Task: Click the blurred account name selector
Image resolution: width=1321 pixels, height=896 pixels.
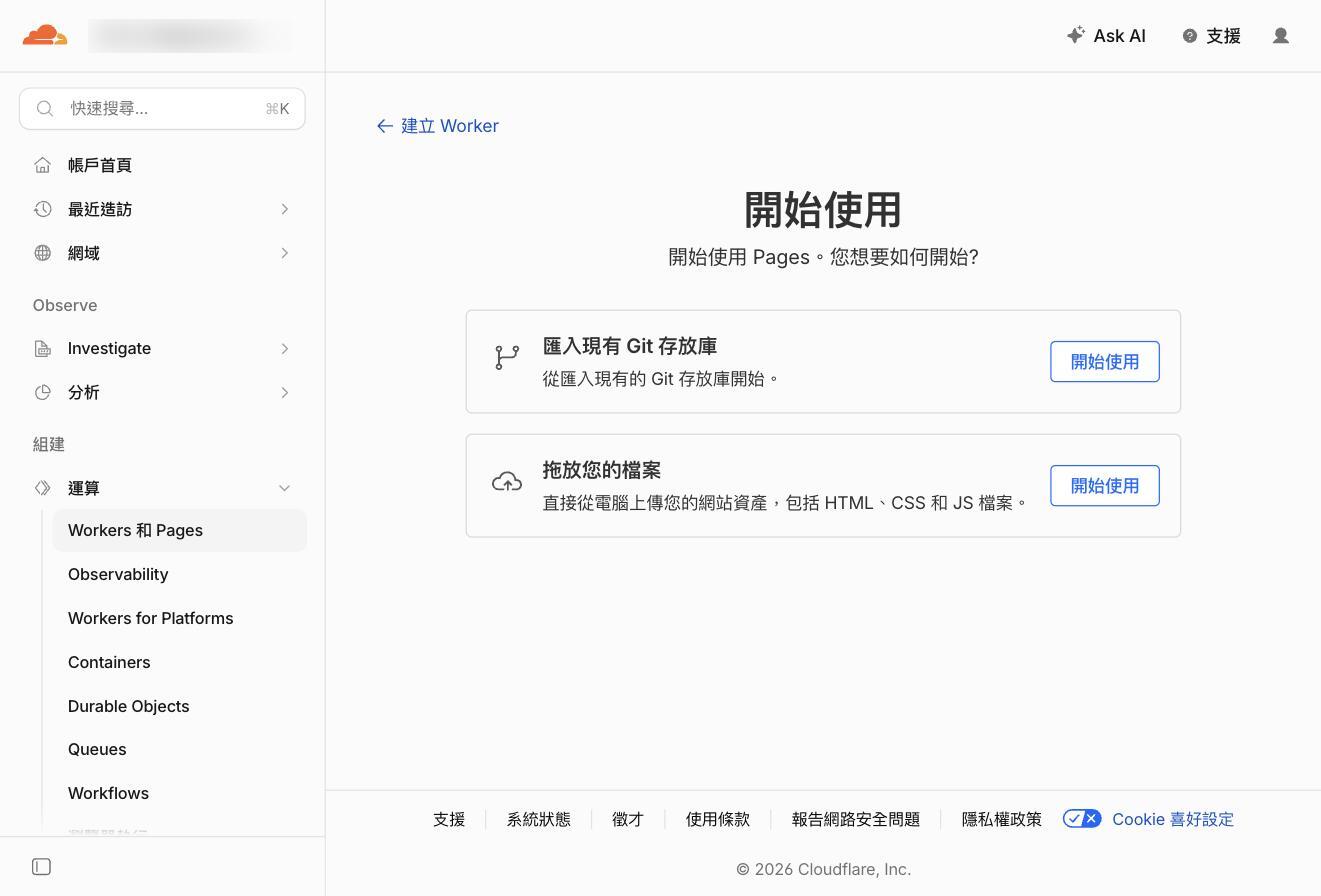Action: point(191,36)
